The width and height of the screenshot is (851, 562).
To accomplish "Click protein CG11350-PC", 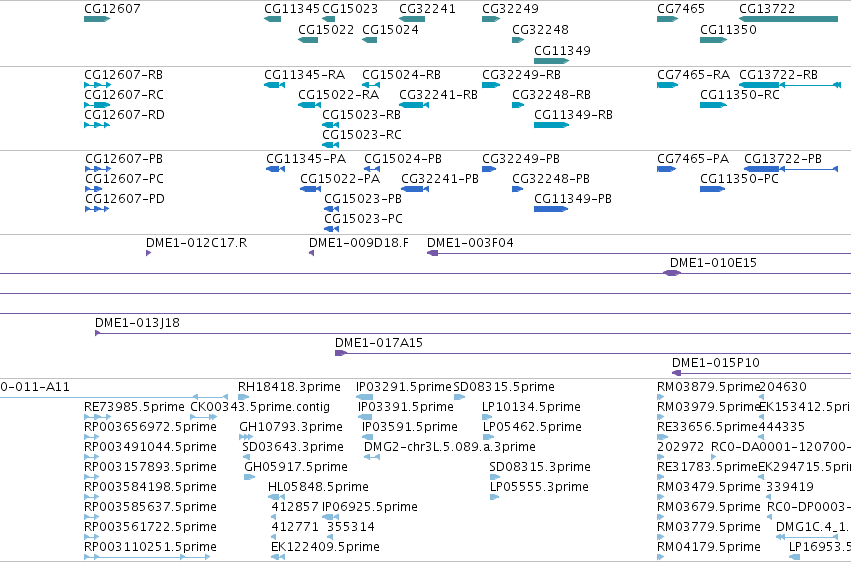I will pyautogui.click(x=739, y=178).
